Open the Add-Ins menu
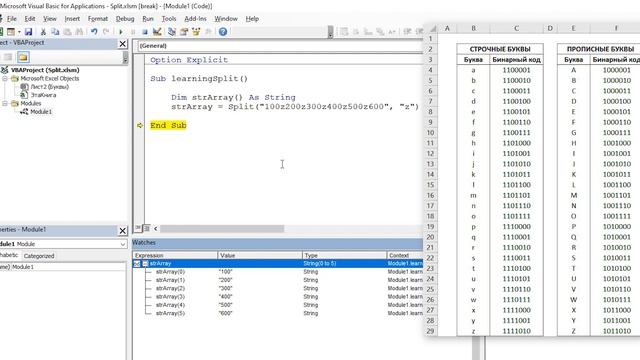Image resolution: width=640 pixels, height=360 pixels. coord(196,19)
